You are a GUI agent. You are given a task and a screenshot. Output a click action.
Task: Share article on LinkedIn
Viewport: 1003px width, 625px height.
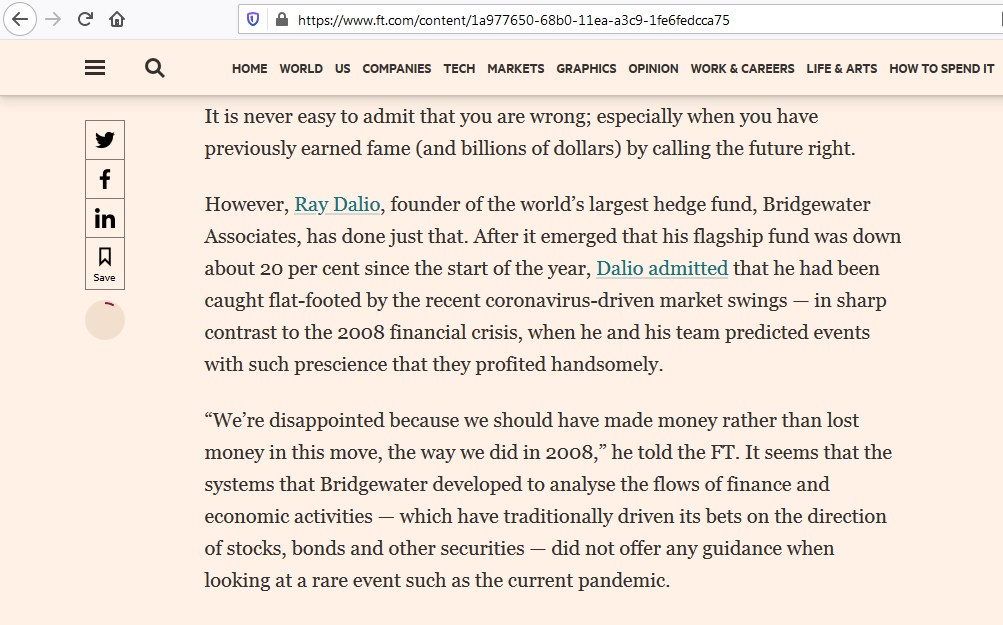[x=105, y=219]
